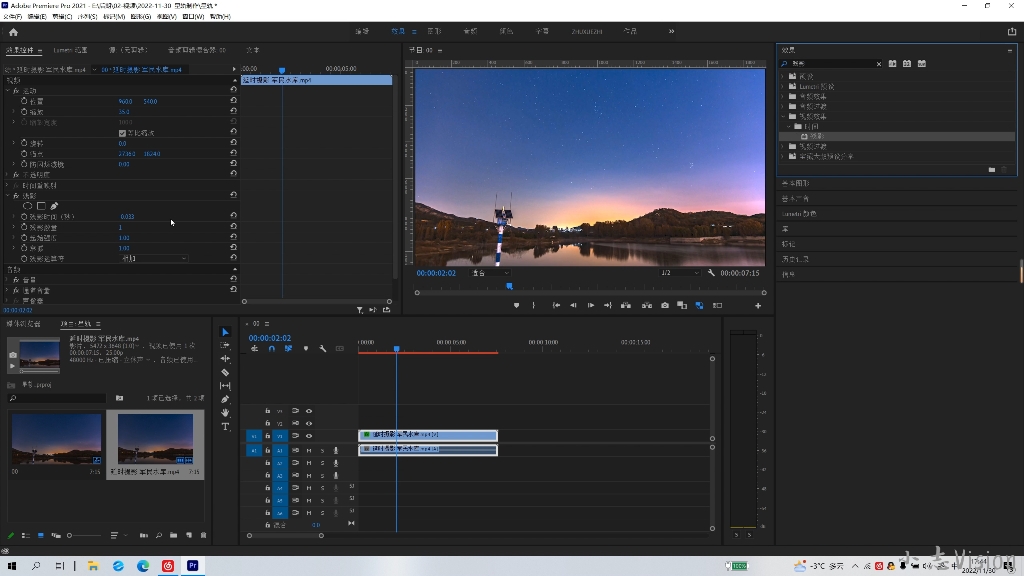This screenshot has width=1024, height=576.
Task: Click the Home icon at top left
Action: point(13,32)
